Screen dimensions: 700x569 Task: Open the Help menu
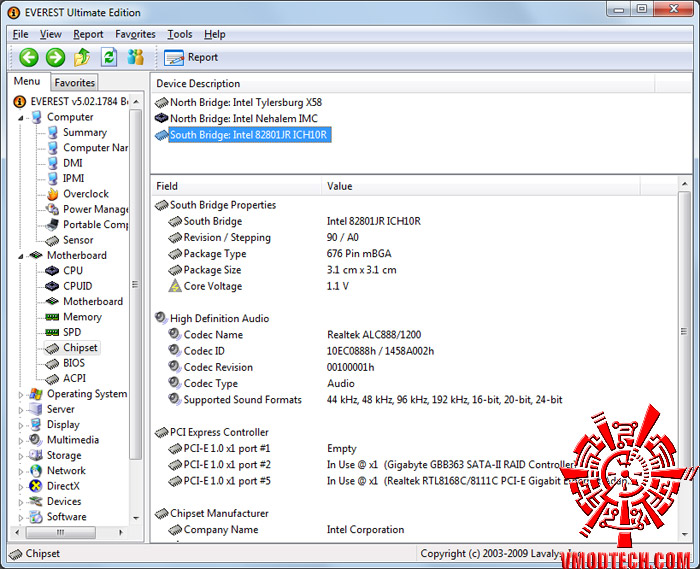tap(215, 34)
